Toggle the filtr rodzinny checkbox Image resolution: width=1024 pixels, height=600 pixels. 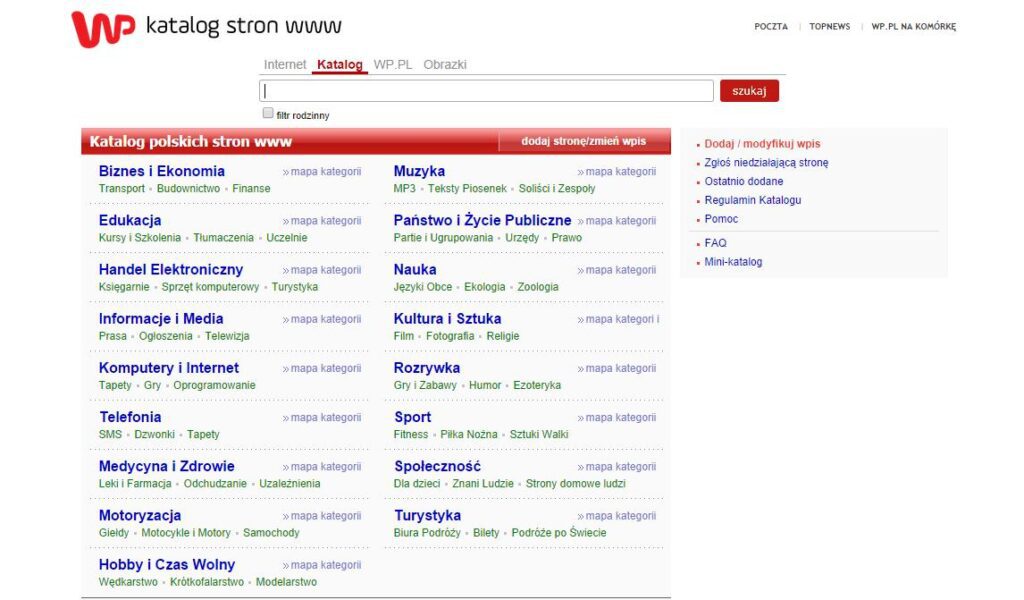pyautogui.click(x=268, y=113)
